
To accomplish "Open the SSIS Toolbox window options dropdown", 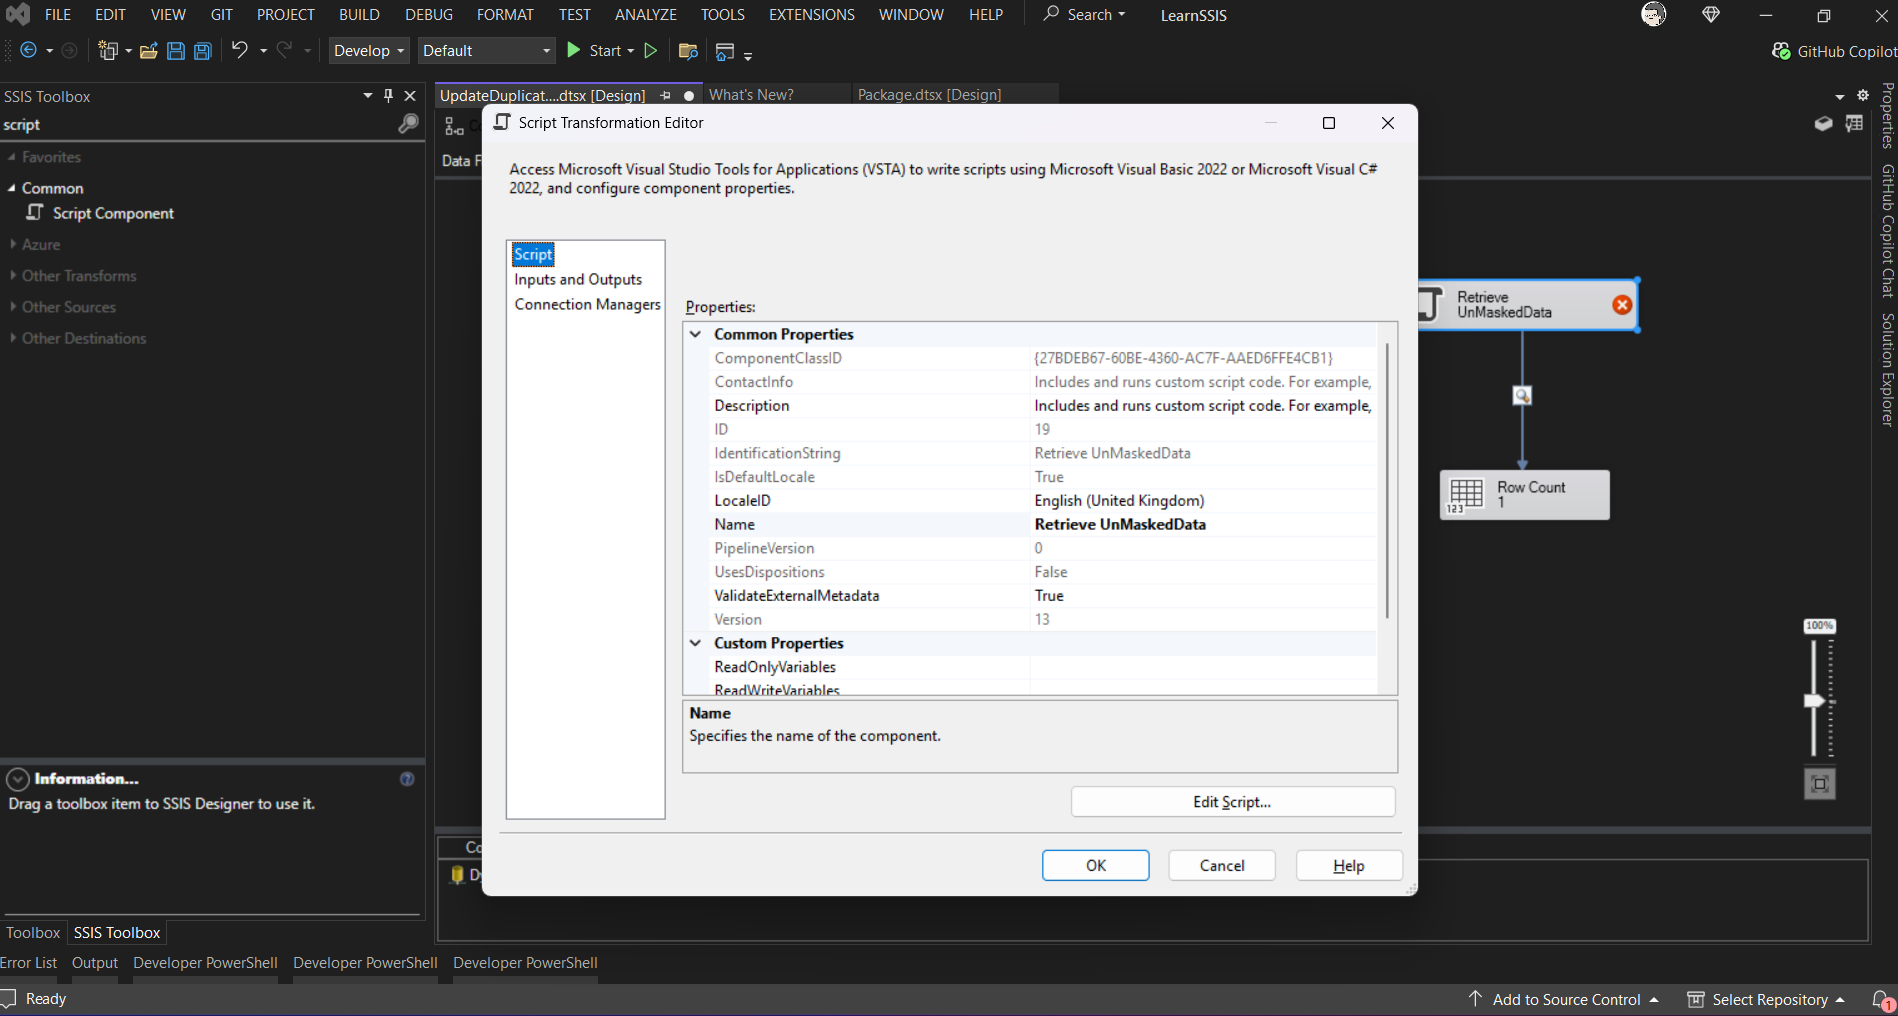I will click(367, 96).
